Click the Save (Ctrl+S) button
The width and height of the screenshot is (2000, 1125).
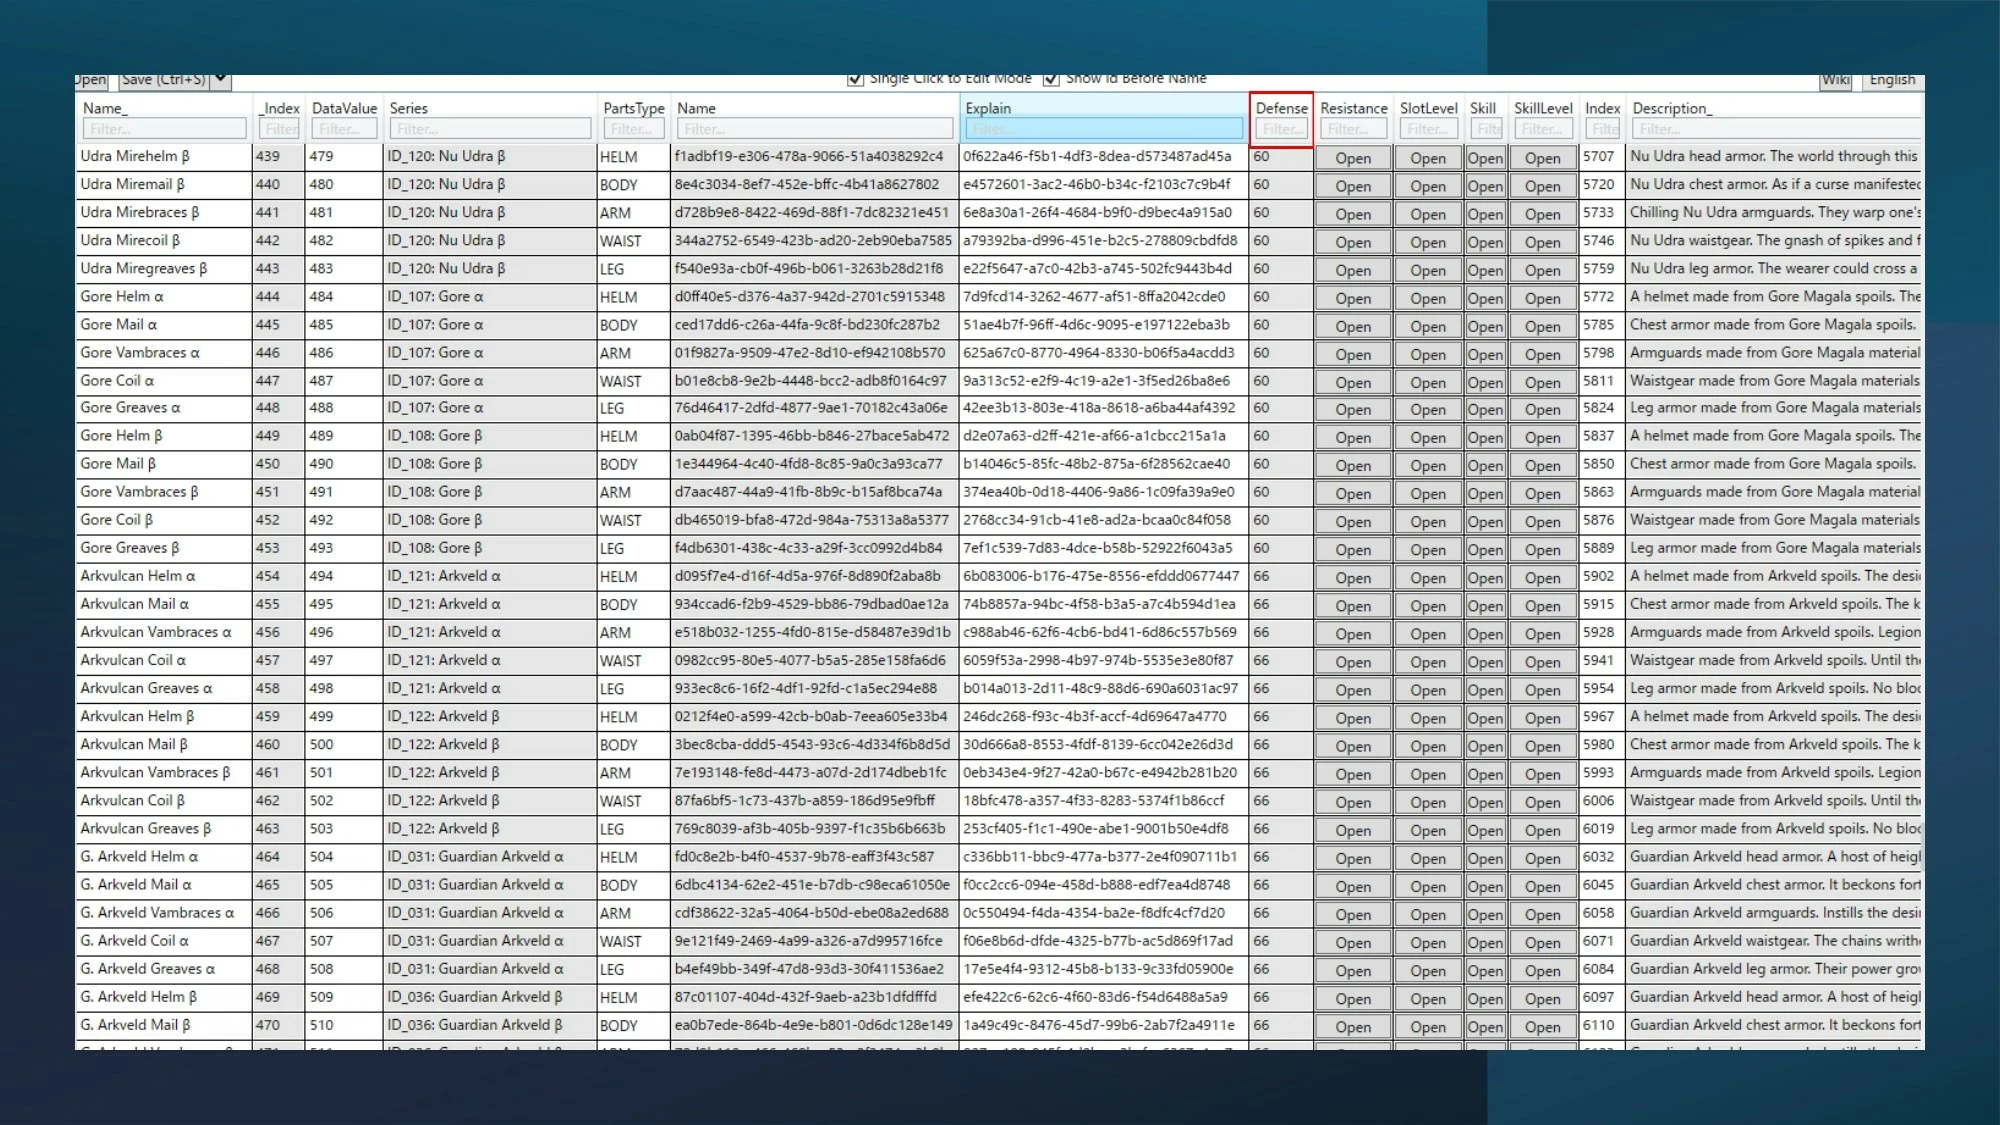pos(164,80)
